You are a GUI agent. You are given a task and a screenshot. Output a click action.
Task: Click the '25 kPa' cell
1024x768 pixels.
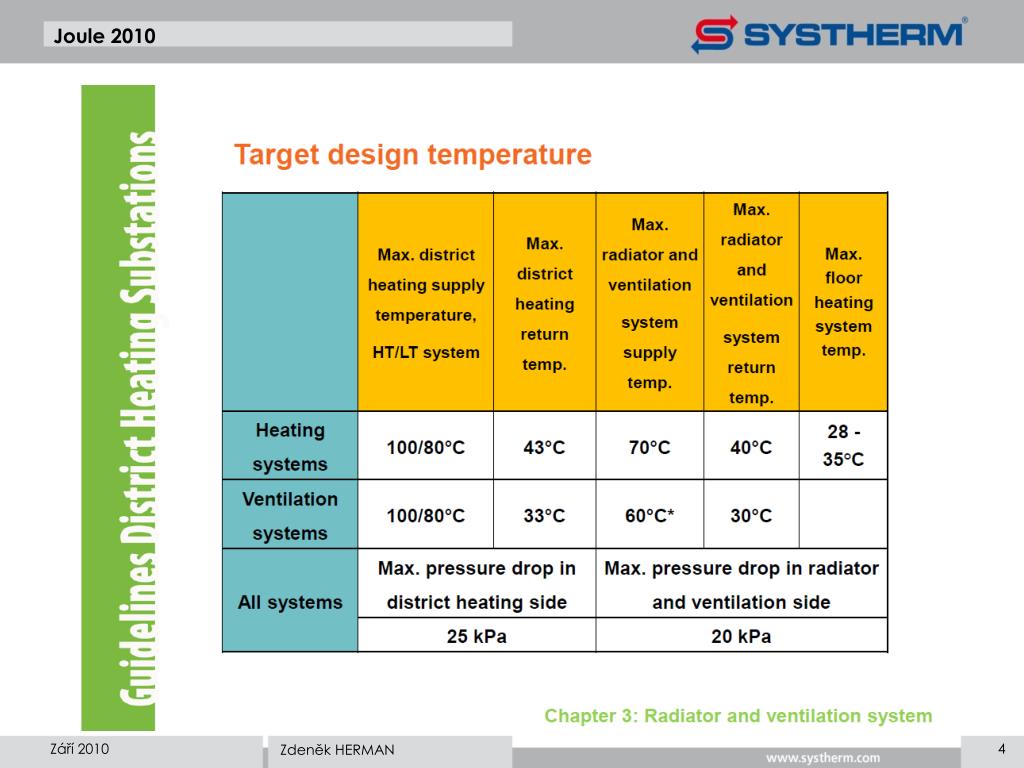(x=477, y=636)
